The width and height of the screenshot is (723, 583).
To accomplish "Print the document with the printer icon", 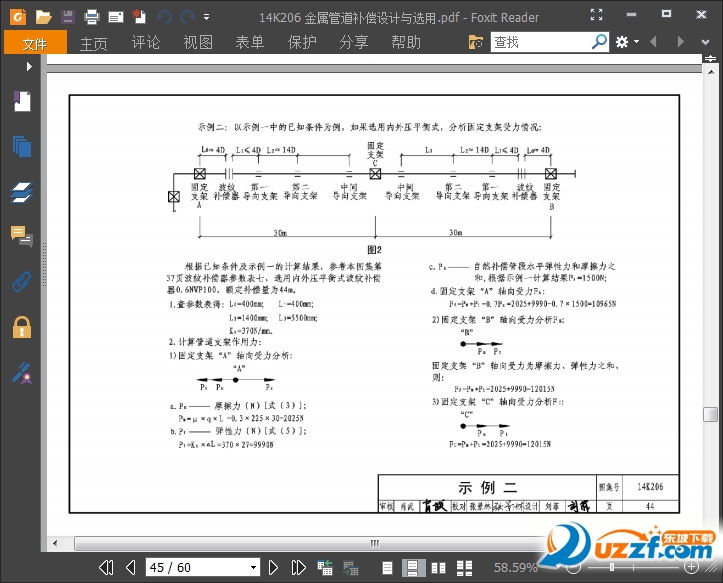I will pyautogui.click(x=92, y=18).
